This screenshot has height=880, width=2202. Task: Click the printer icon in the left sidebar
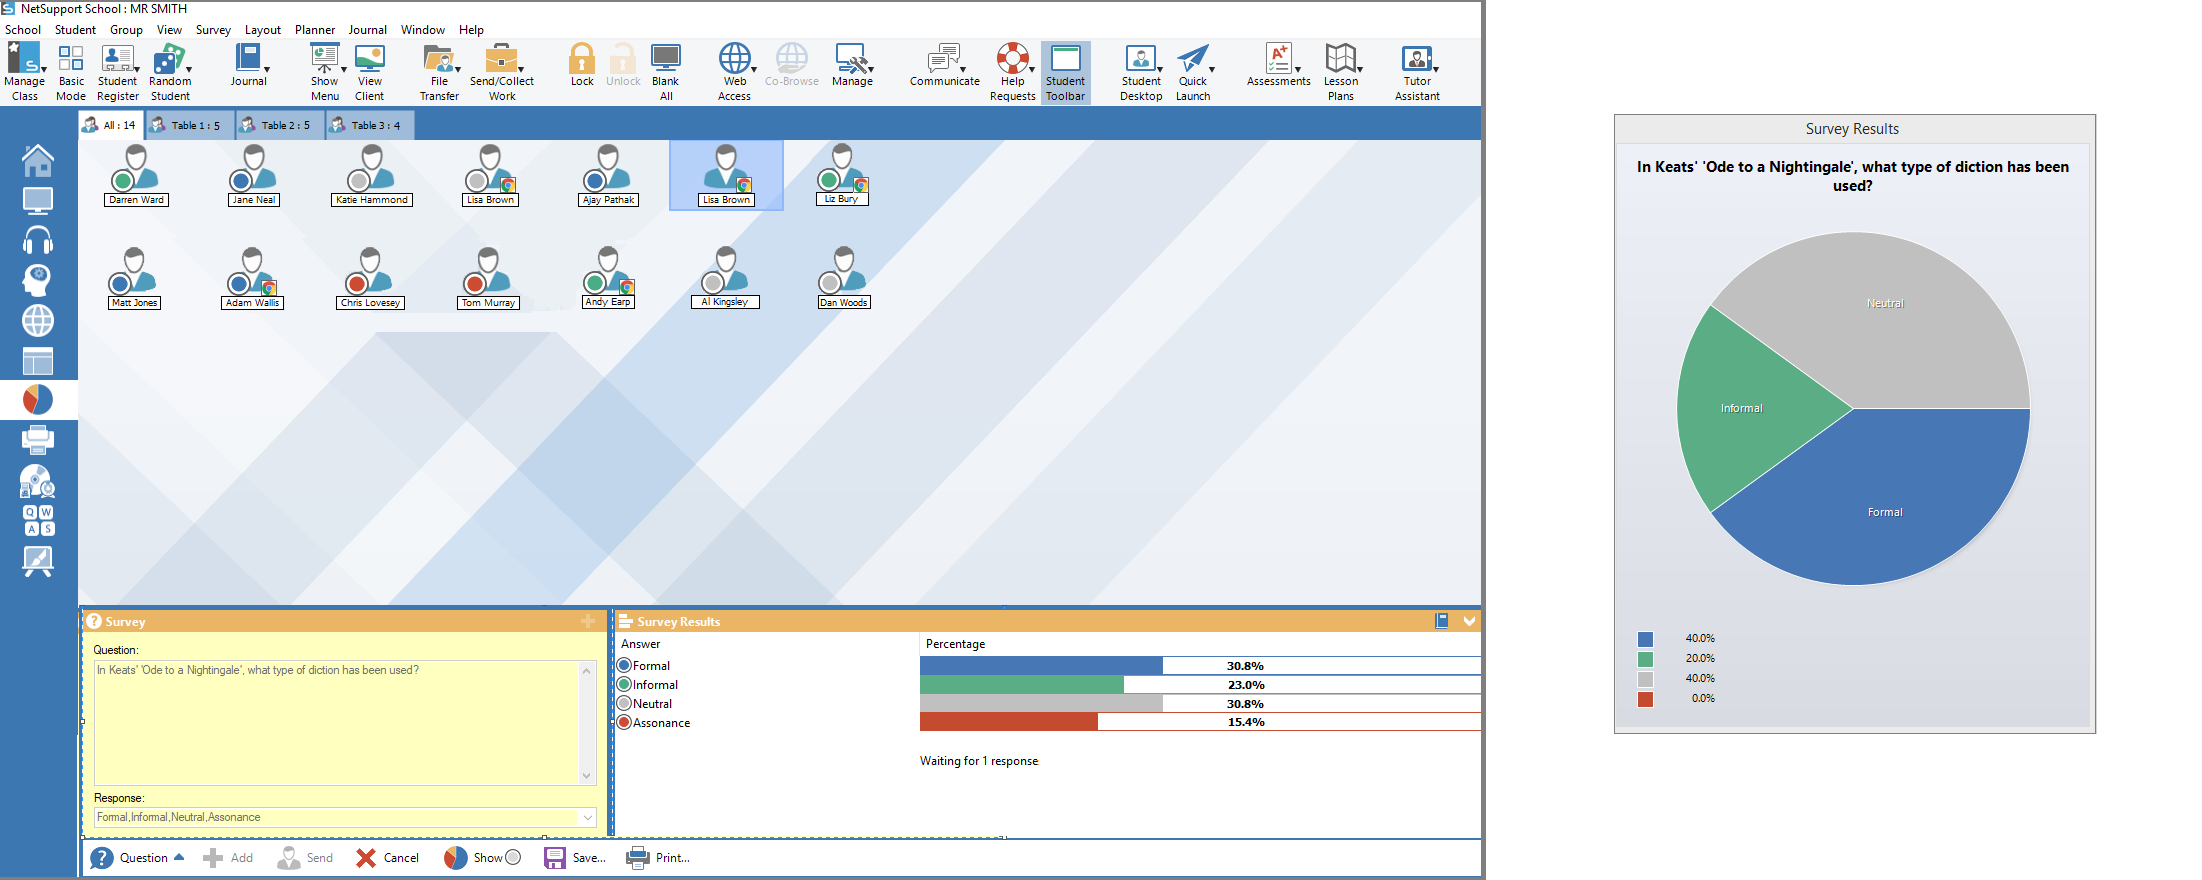pyautogui.click(x=38, y=439)
